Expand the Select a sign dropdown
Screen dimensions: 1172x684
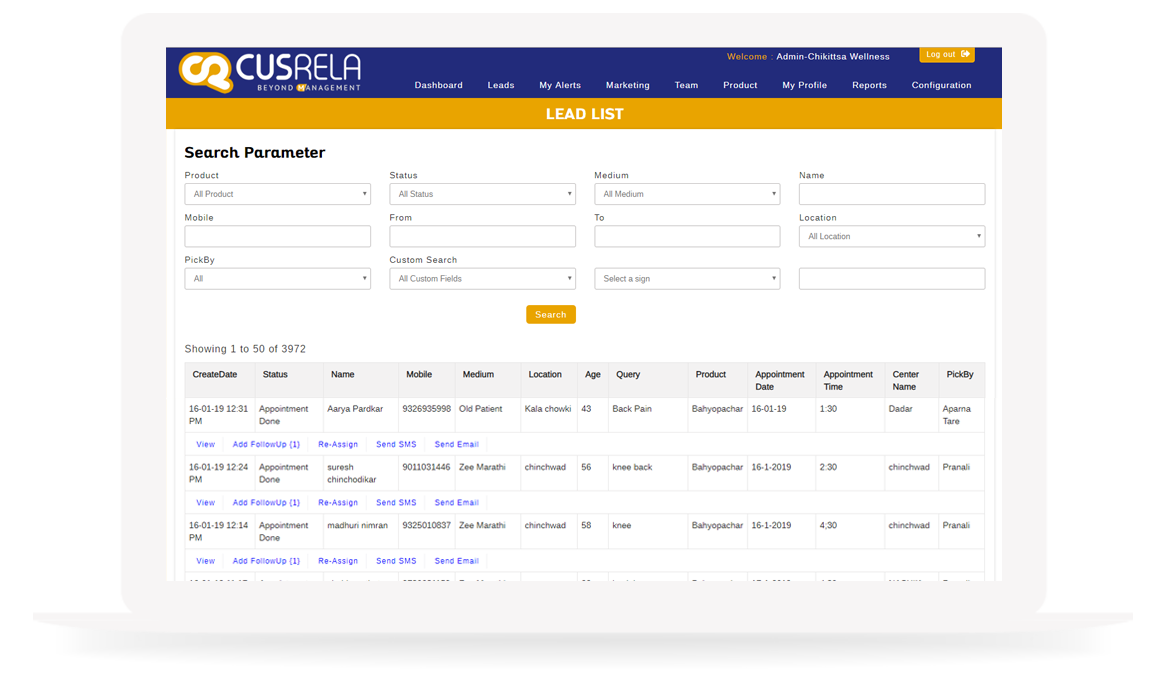[x=687, y=279]
